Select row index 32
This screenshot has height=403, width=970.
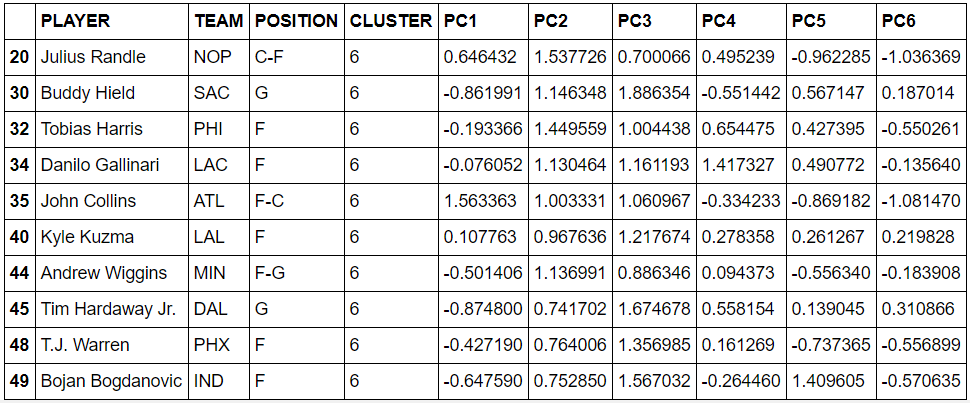click(x=19, y=129)
